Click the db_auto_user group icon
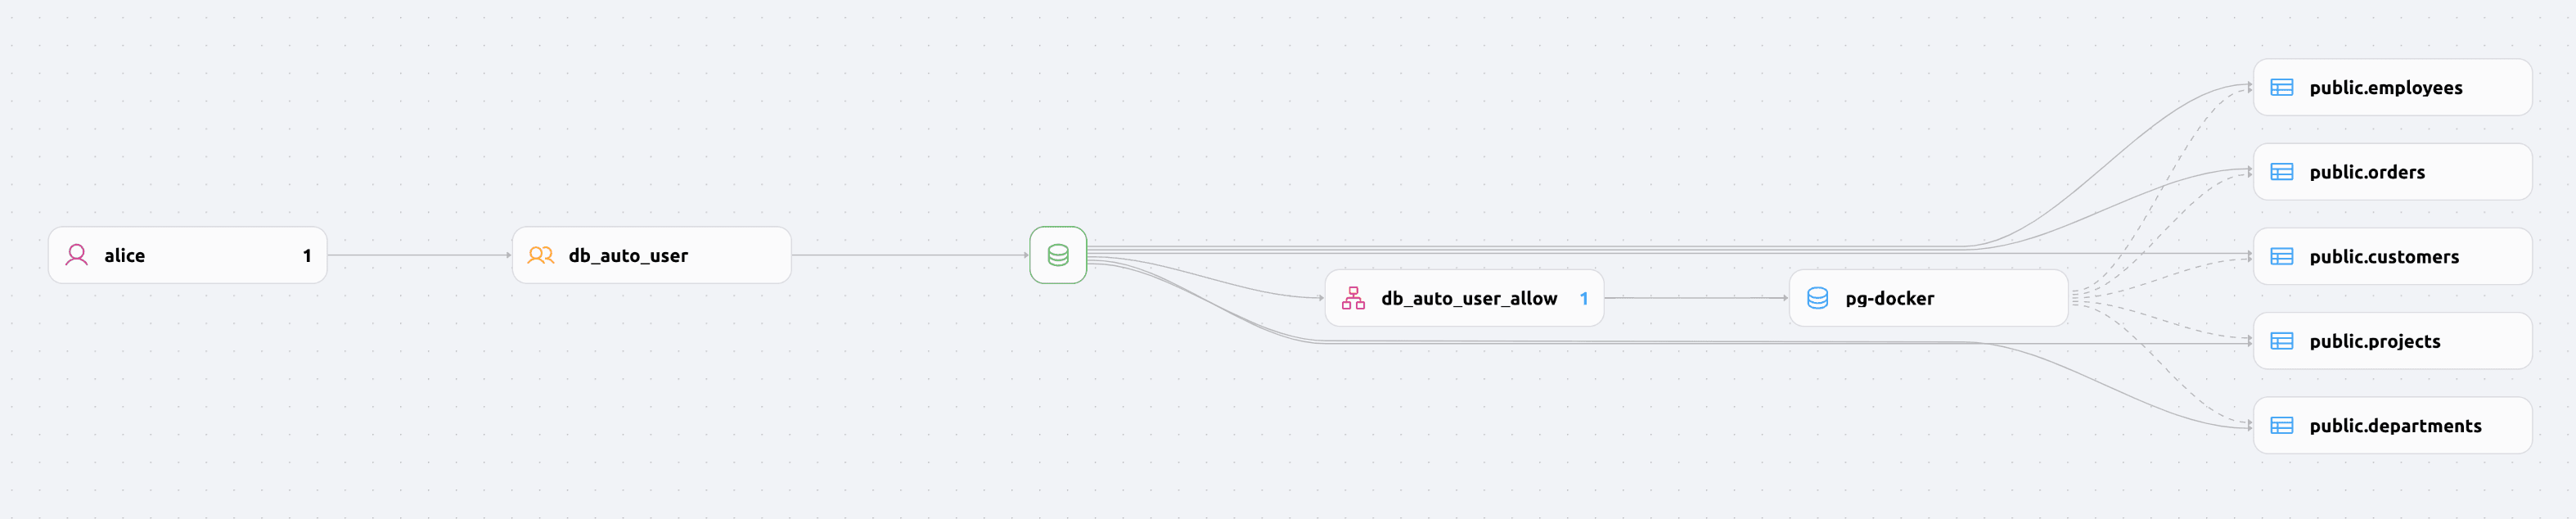Screen dimensions: 2576x519 (540, 255)
